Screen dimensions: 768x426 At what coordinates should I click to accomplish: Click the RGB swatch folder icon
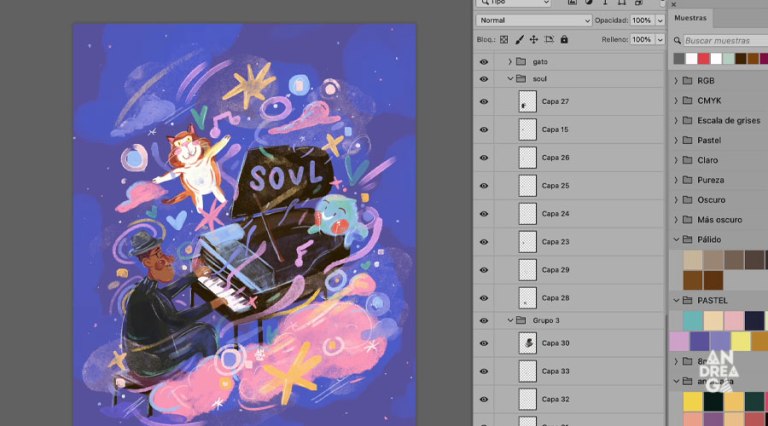[x=688, y=81]
